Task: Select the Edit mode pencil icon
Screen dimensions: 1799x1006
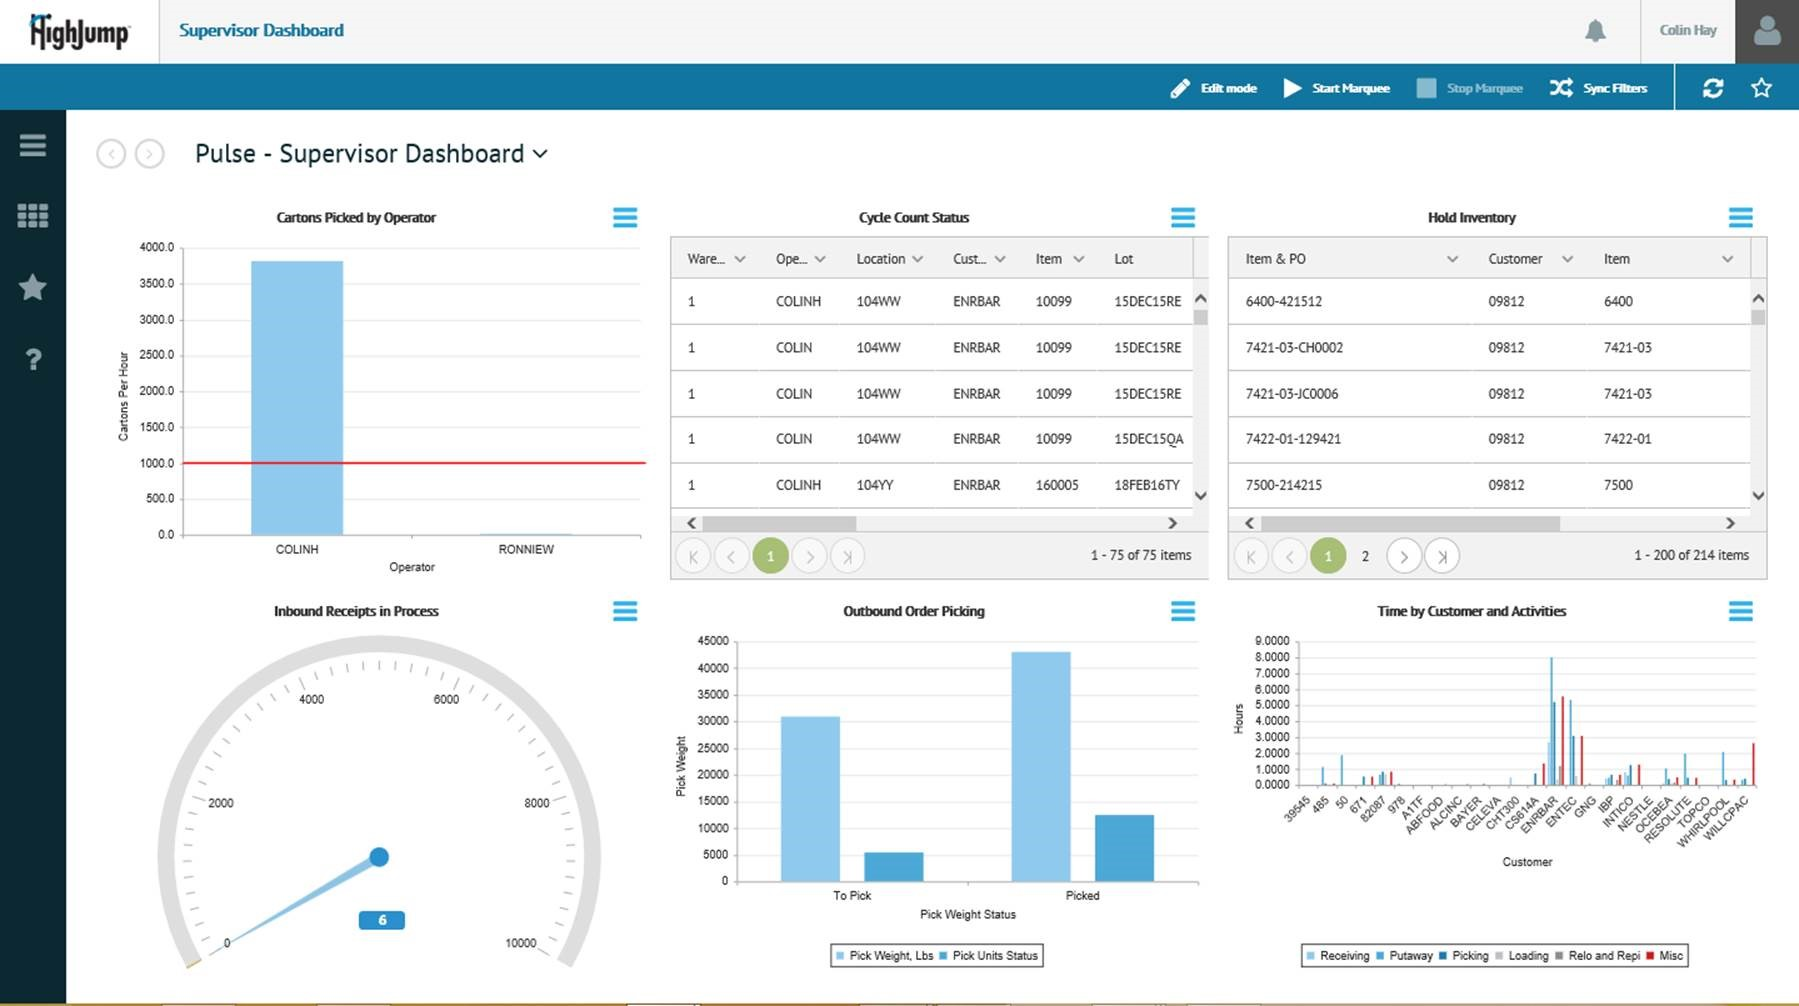Action: click(x=1181, y=88)
